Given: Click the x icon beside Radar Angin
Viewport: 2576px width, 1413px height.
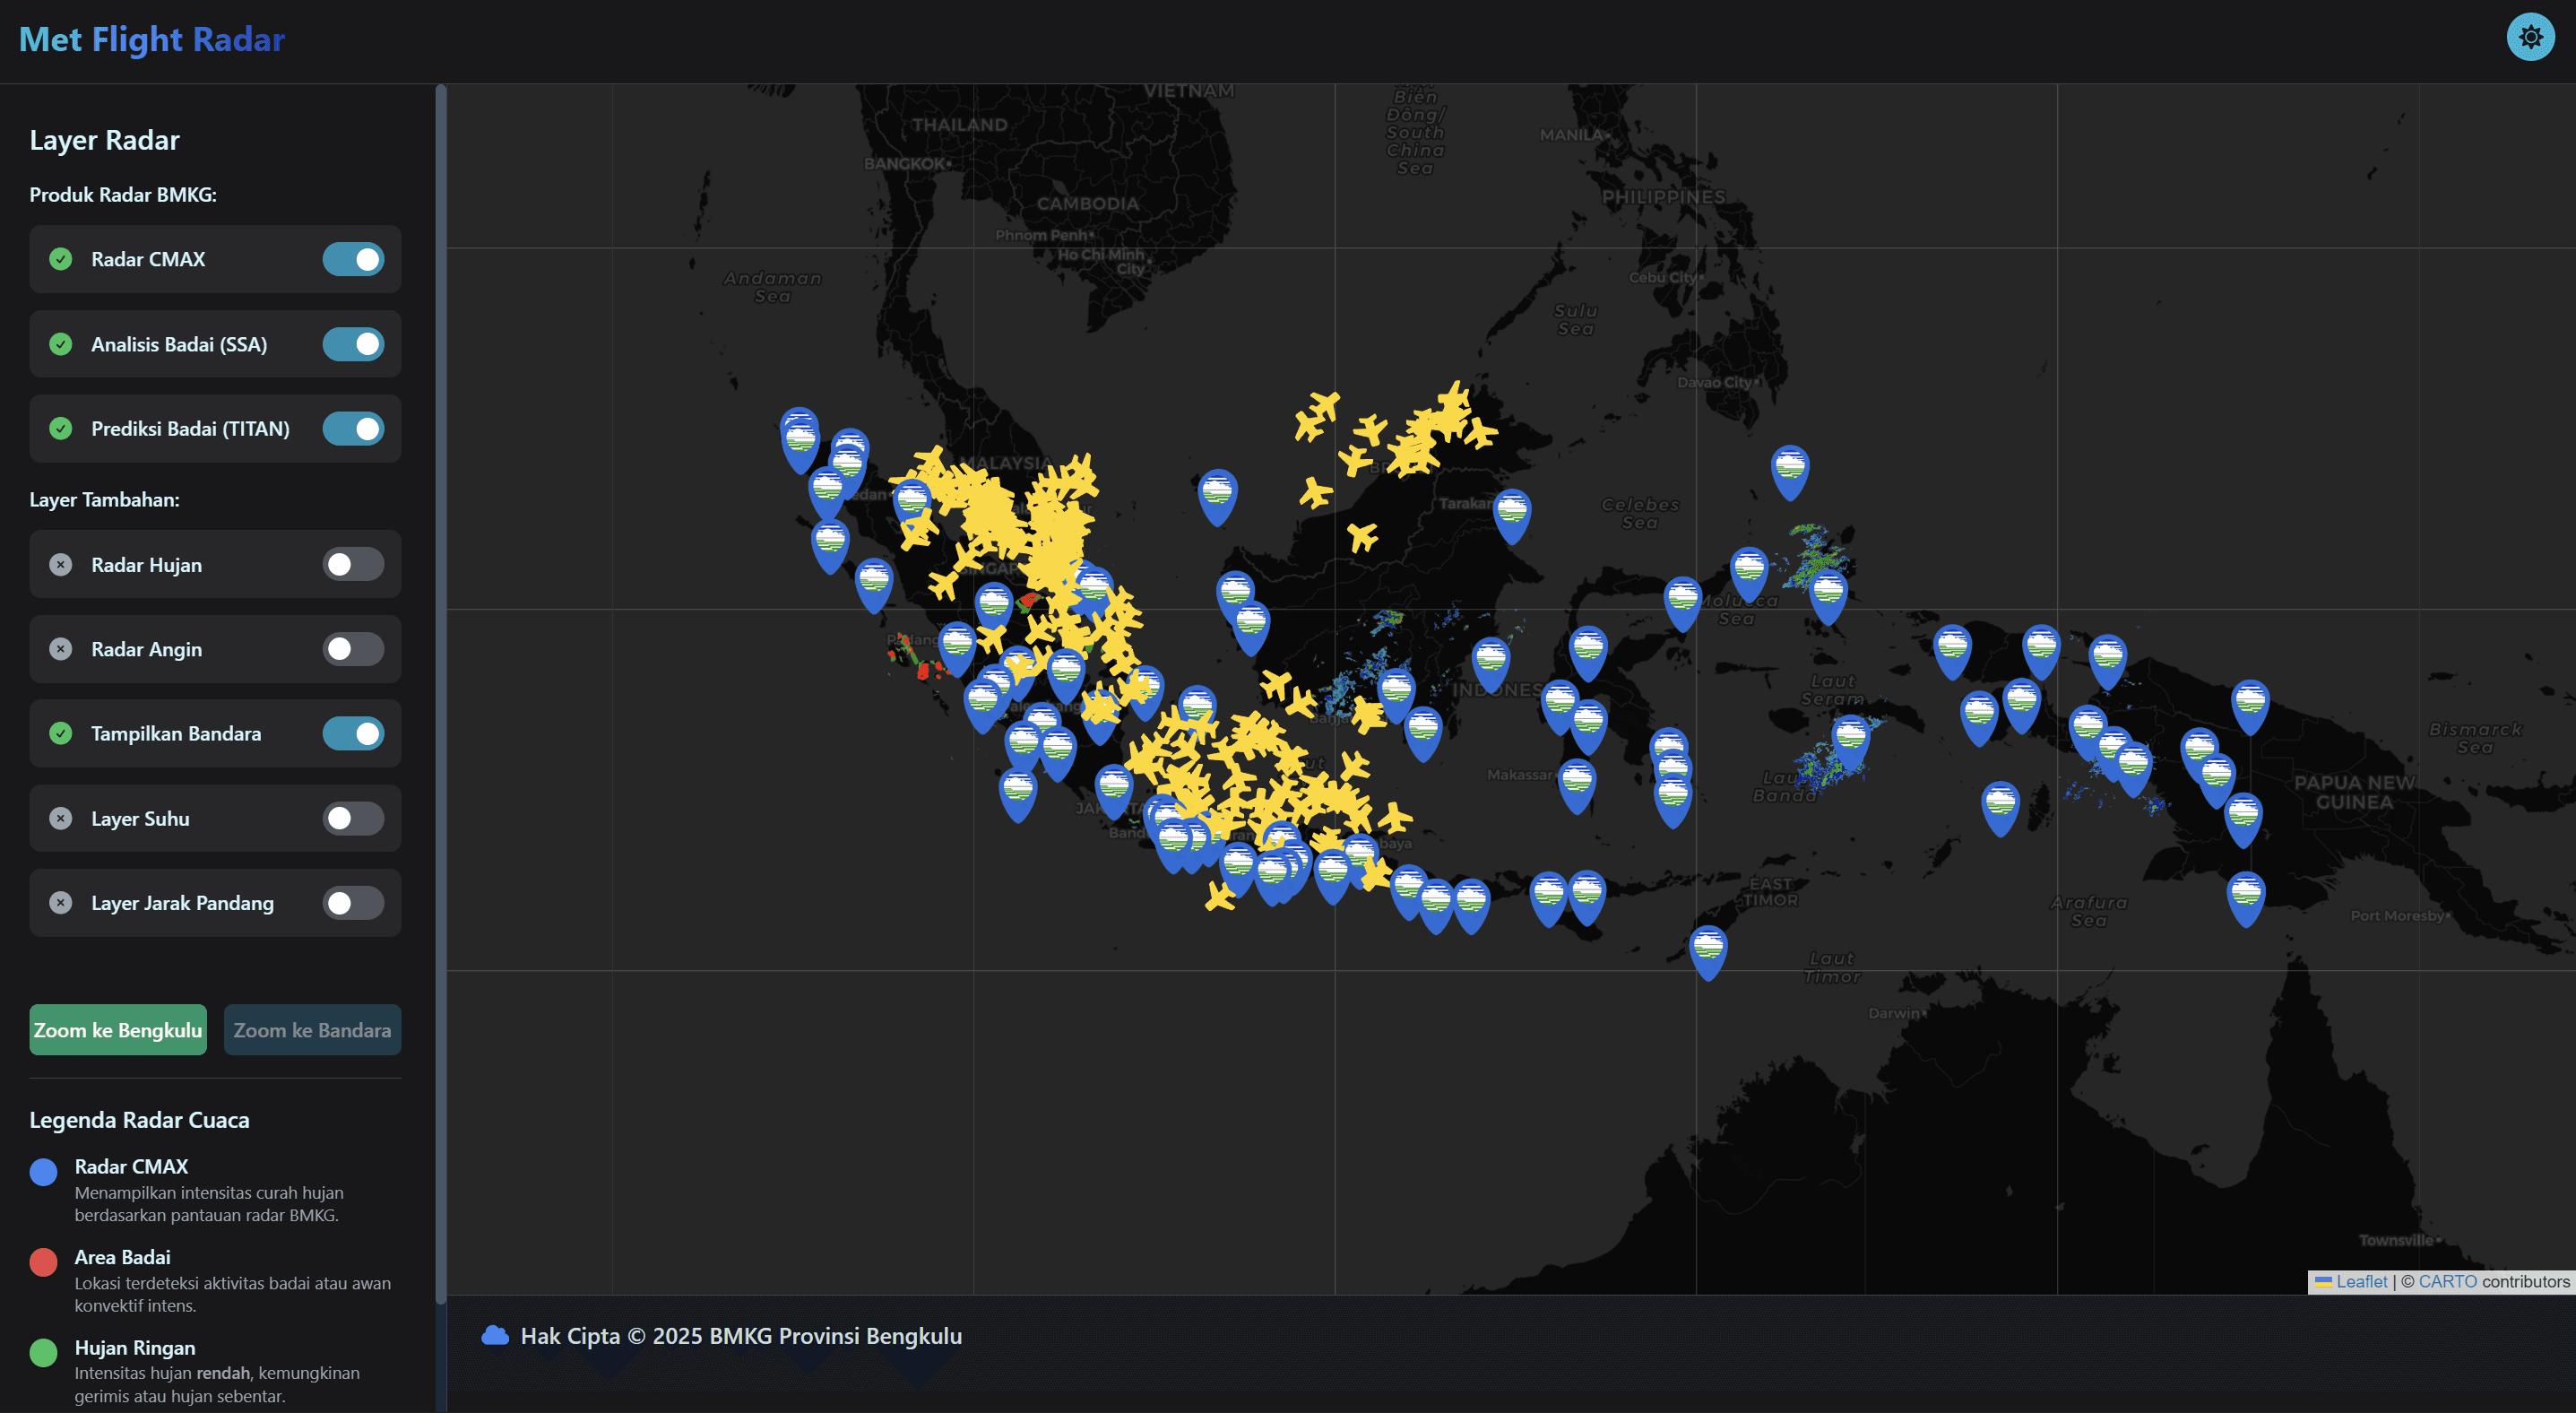Looking at the screenshot, I should (x=60, y=648).
